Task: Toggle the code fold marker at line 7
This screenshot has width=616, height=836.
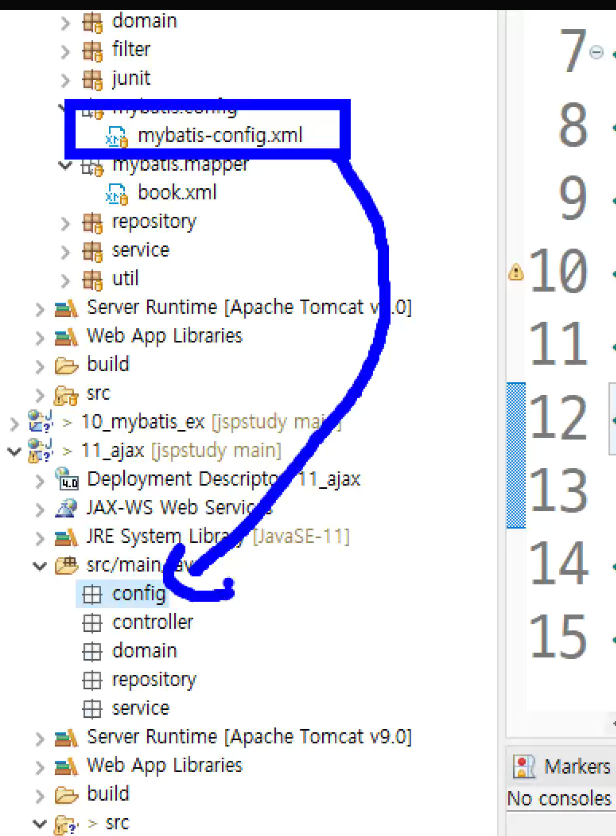Action: [596, 52]
